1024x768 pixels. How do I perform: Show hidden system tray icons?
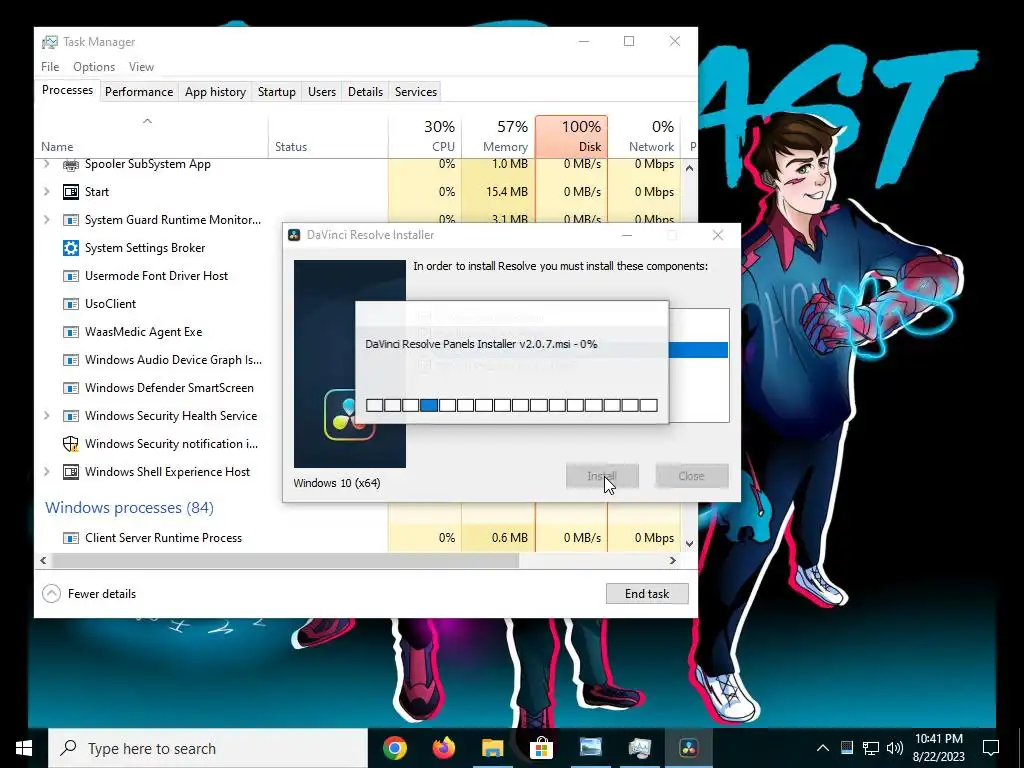pos(823,748)
